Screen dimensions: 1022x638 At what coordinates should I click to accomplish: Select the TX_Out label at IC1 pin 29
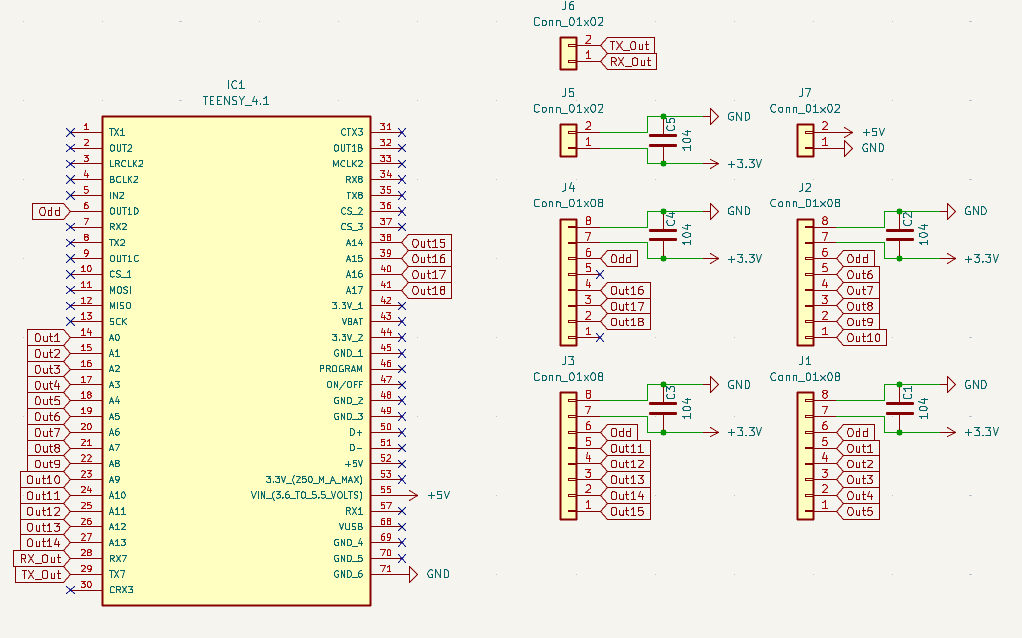coord(42,574)
